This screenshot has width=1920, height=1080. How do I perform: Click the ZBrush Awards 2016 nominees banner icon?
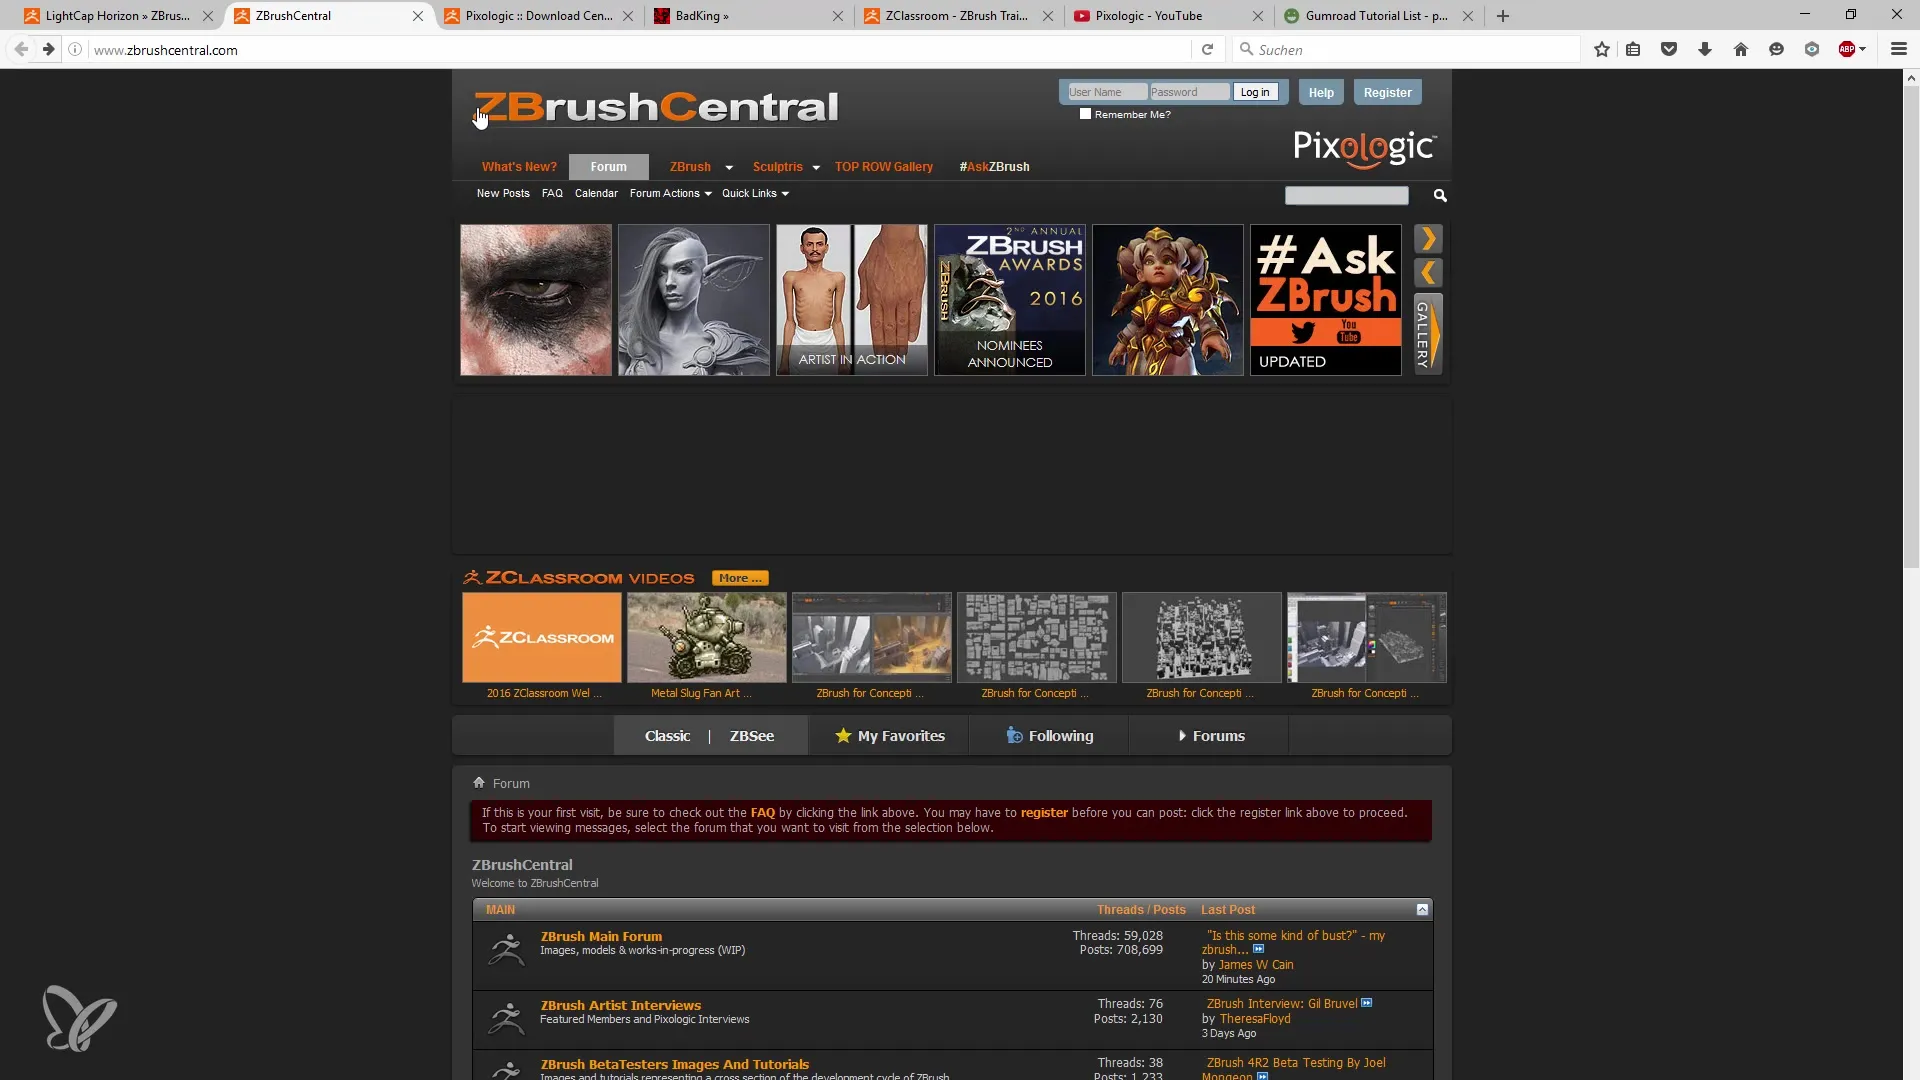(1009, 299)
